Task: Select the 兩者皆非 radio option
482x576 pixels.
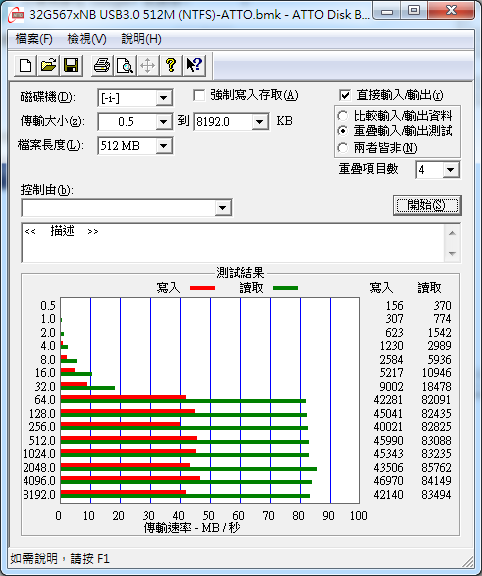Action: [342, 148]
